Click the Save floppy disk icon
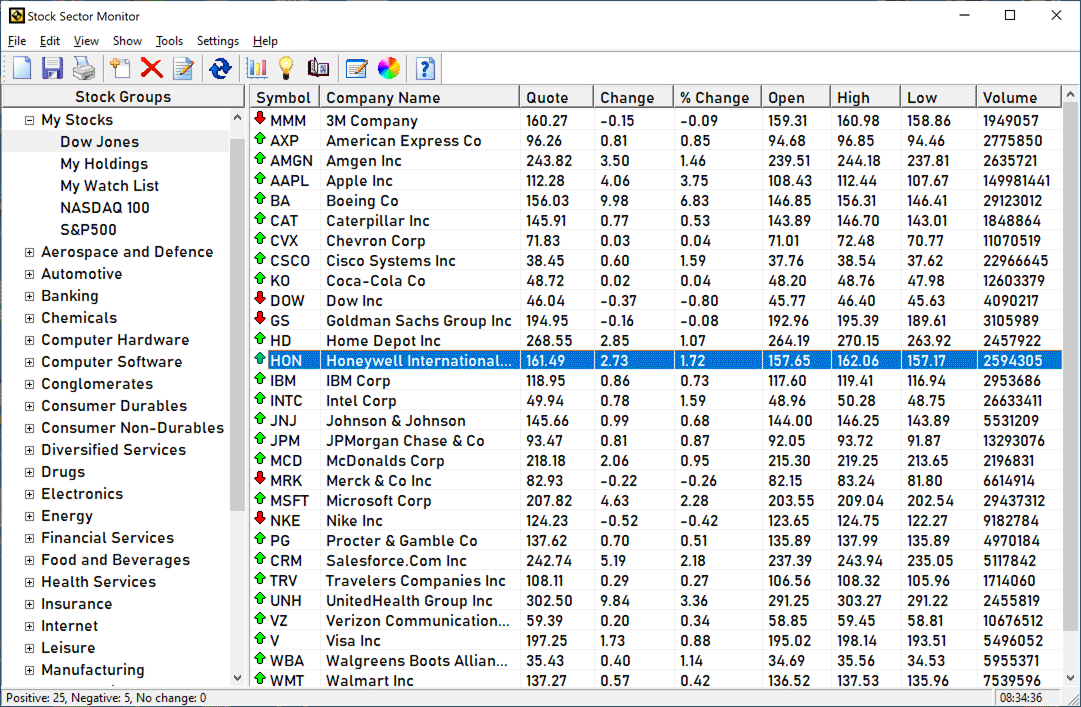This screenshot has height=707, width=1081. (x=52, y=68)
